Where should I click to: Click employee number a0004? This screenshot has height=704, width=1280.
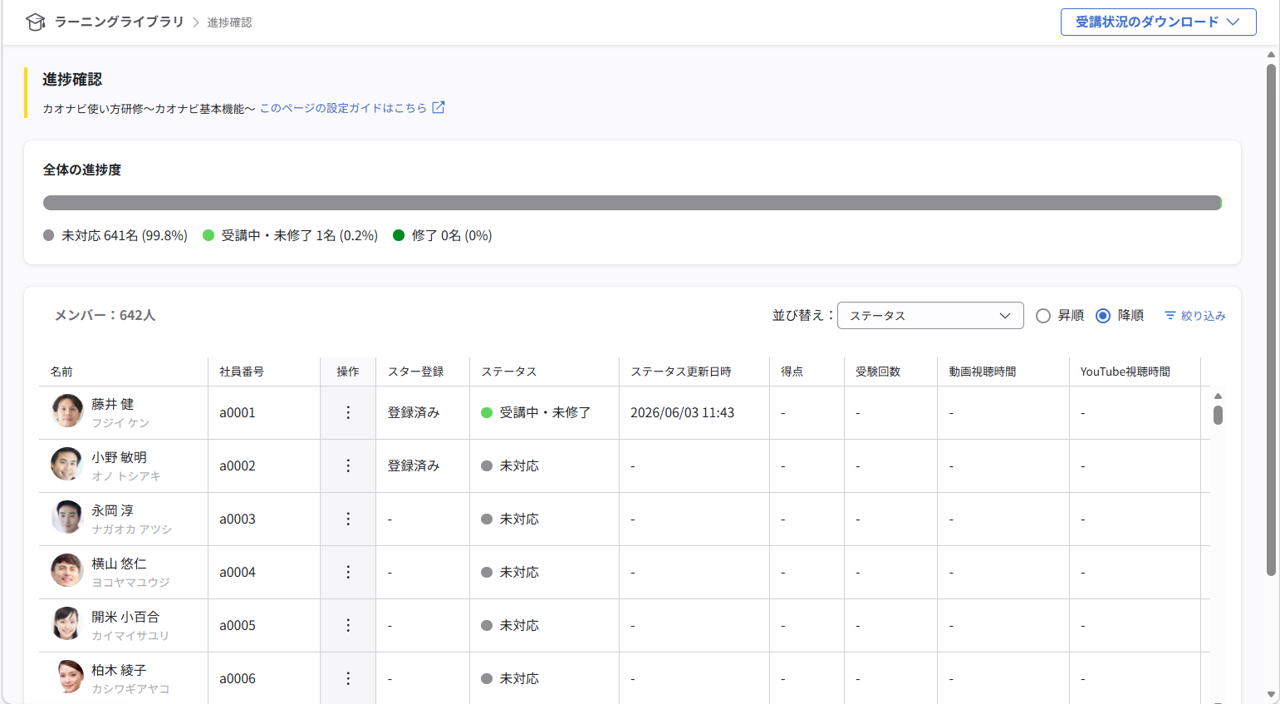pos(238,572)
